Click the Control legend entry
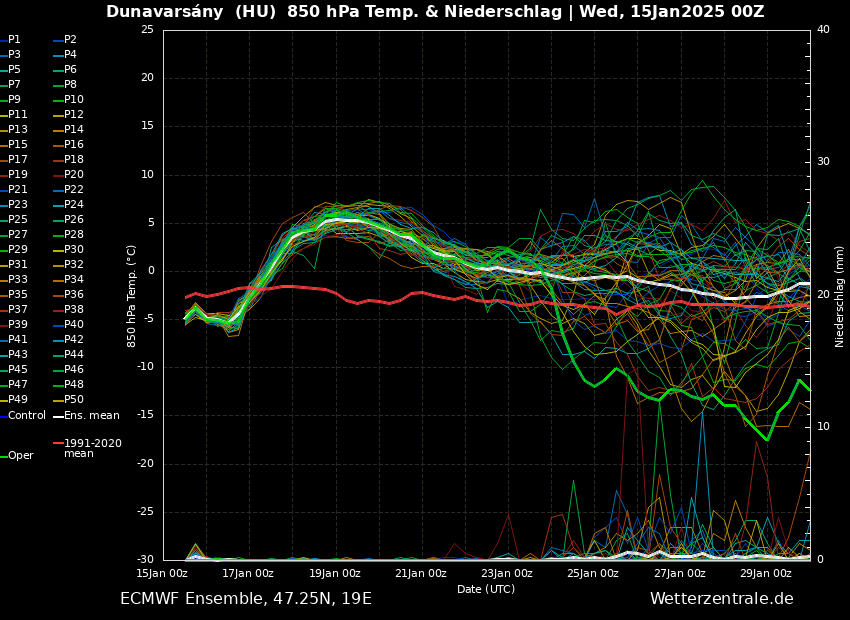This screenshot has height=620, width=850. [27, 415]
